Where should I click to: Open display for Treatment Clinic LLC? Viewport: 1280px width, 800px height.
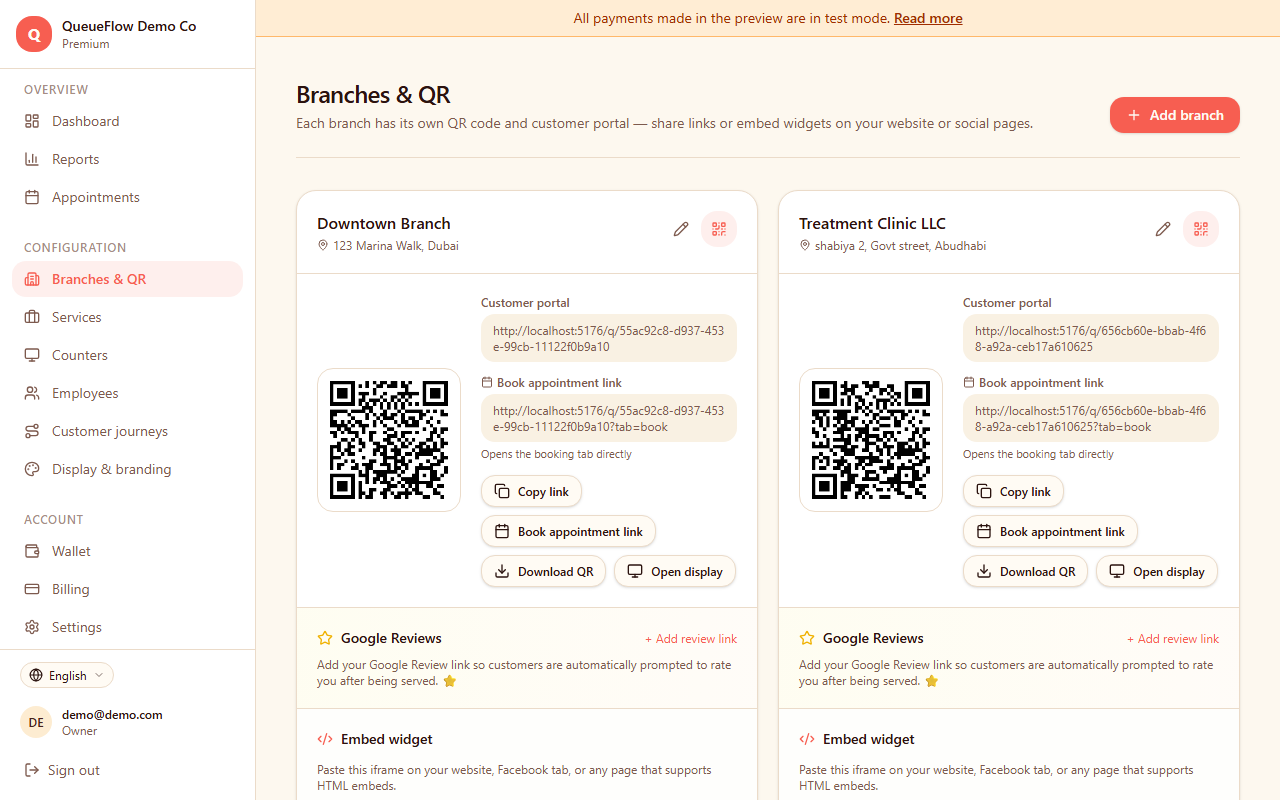(x=1157, y=572)
